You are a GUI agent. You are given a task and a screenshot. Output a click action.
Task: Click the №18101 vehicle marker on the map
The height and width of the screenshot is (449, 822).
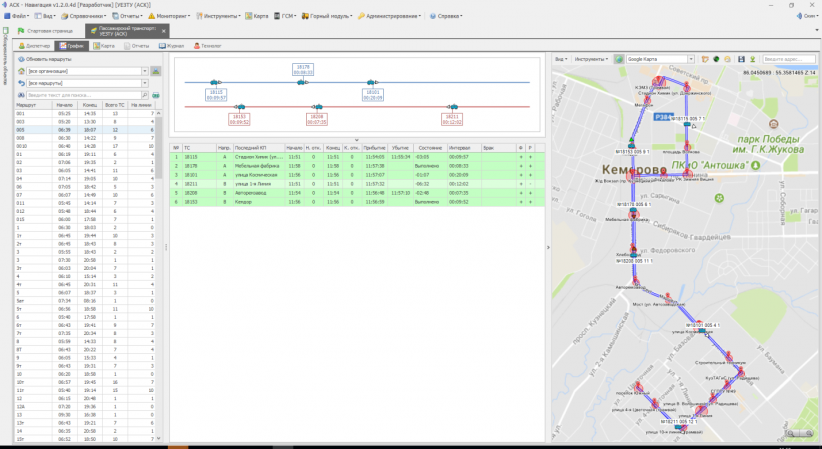click(x=701, y=331)
